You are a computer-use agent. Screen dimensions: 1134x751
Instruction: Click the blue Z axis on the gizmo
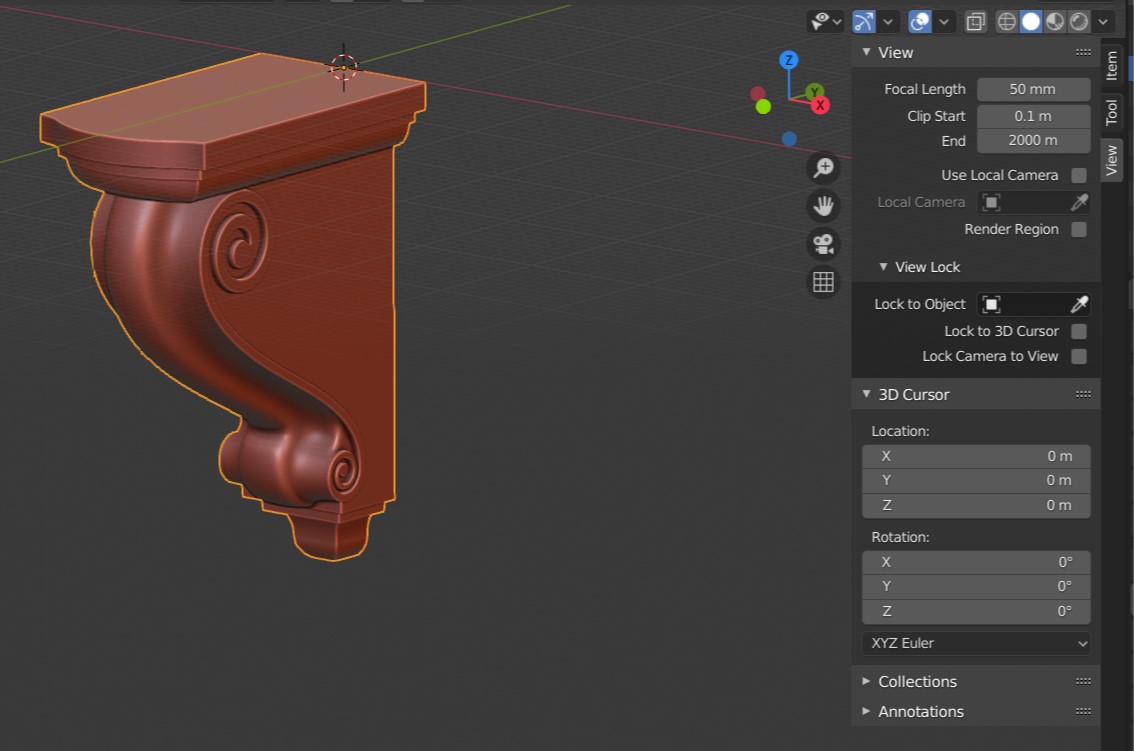click(788, 60)
